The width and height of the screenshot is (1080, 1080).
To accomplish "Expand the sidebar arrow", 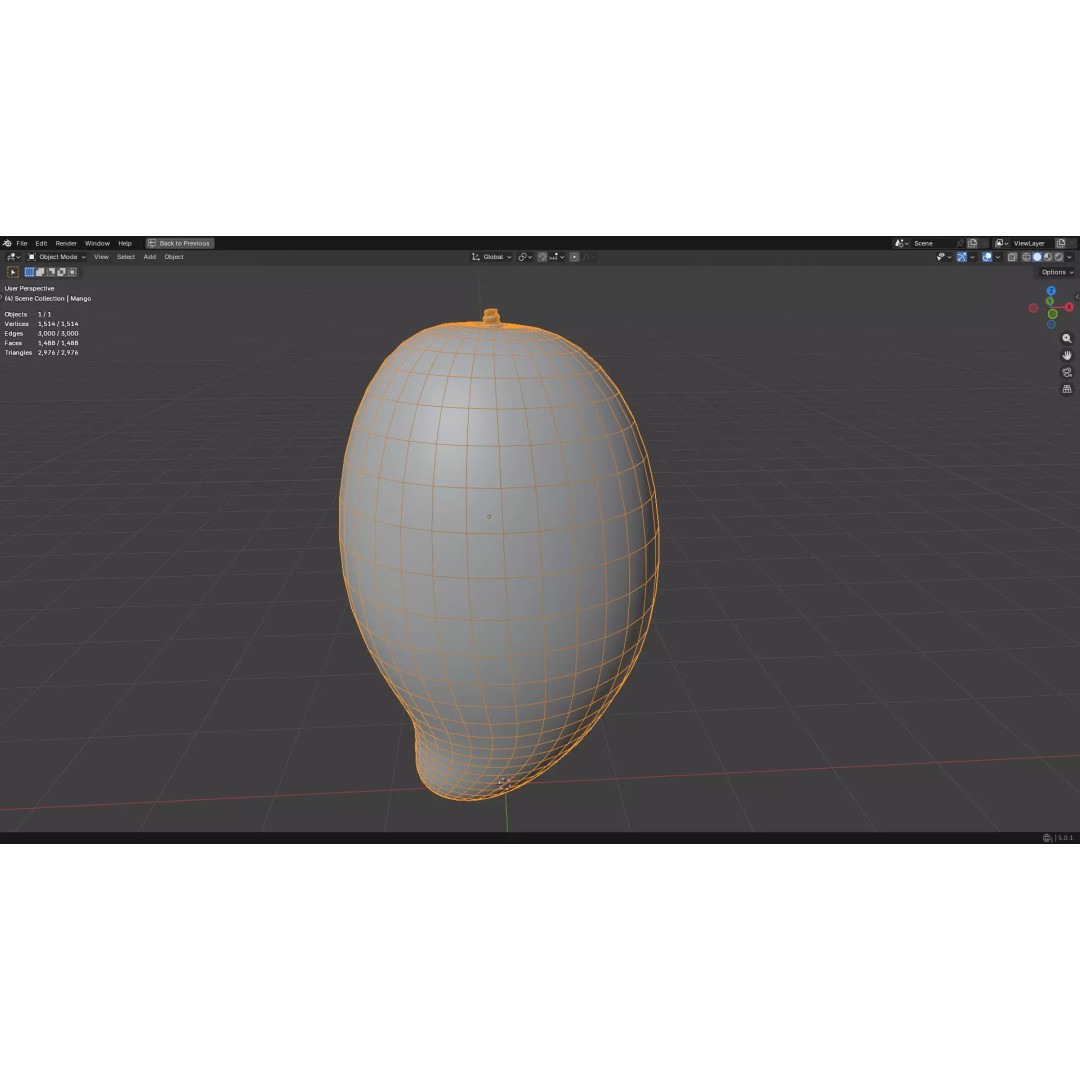I will 1077,296.
